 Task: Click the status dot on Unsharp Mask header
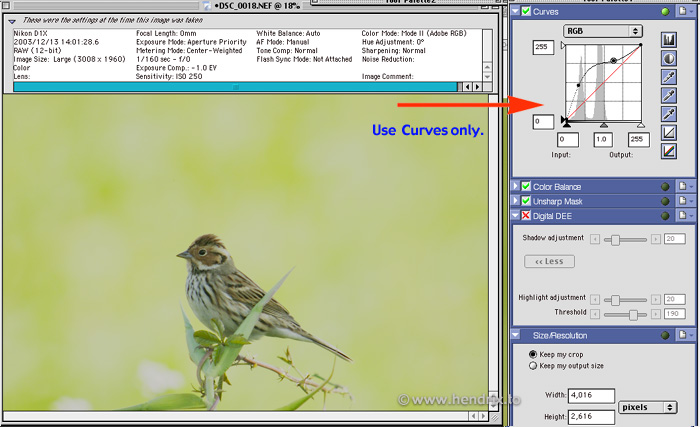click(x=665, y=201)
